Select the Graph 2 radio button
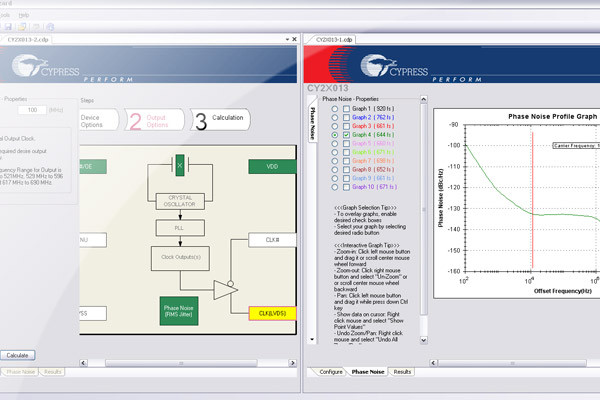The height and width of the screenshot is (400, 600). click(335, 118)
